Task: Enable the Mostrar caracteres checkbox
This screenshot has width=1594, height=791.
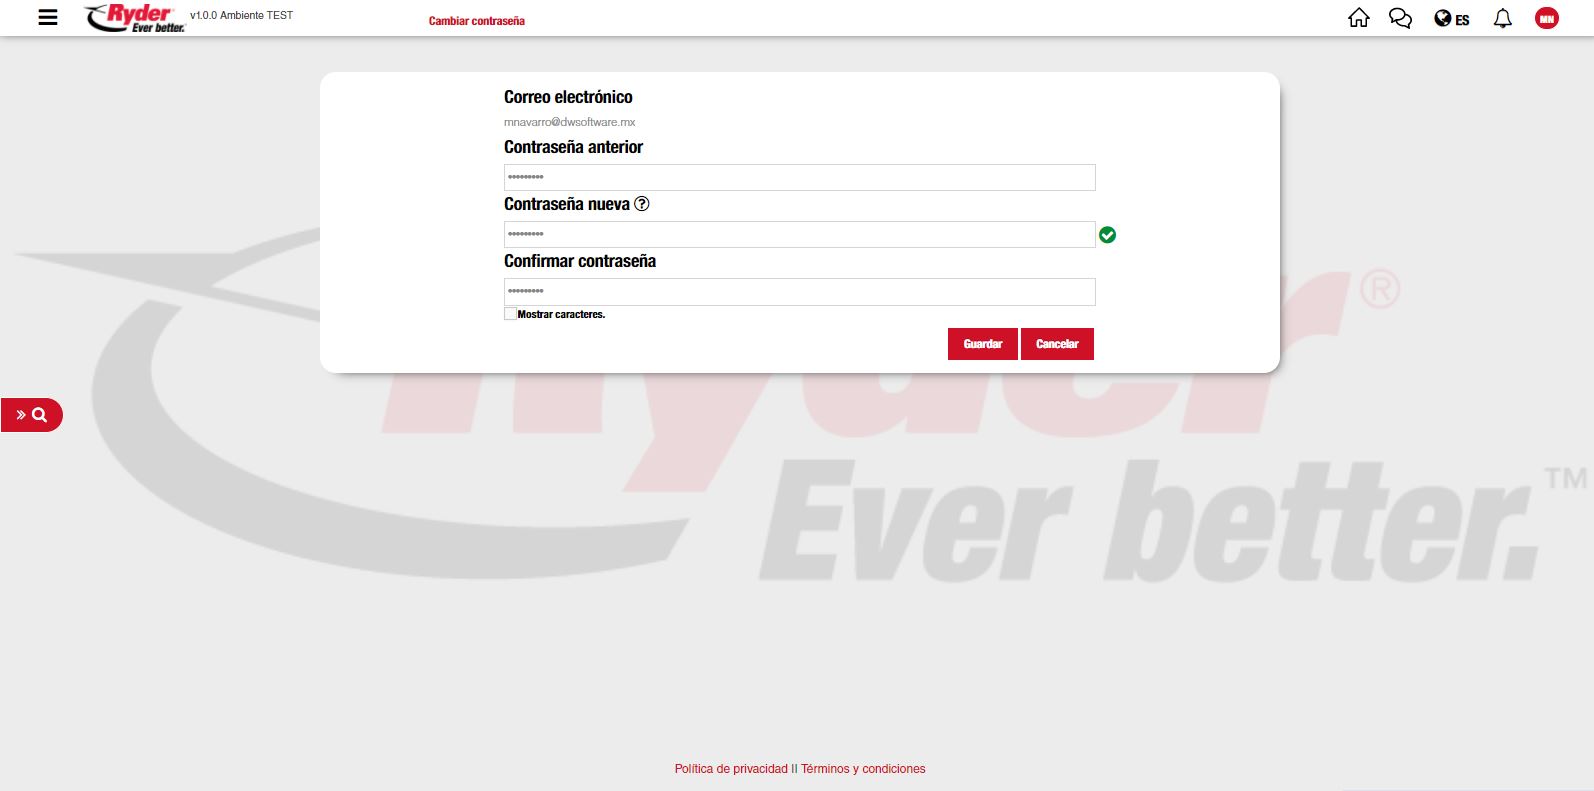Action: point(511,314)
